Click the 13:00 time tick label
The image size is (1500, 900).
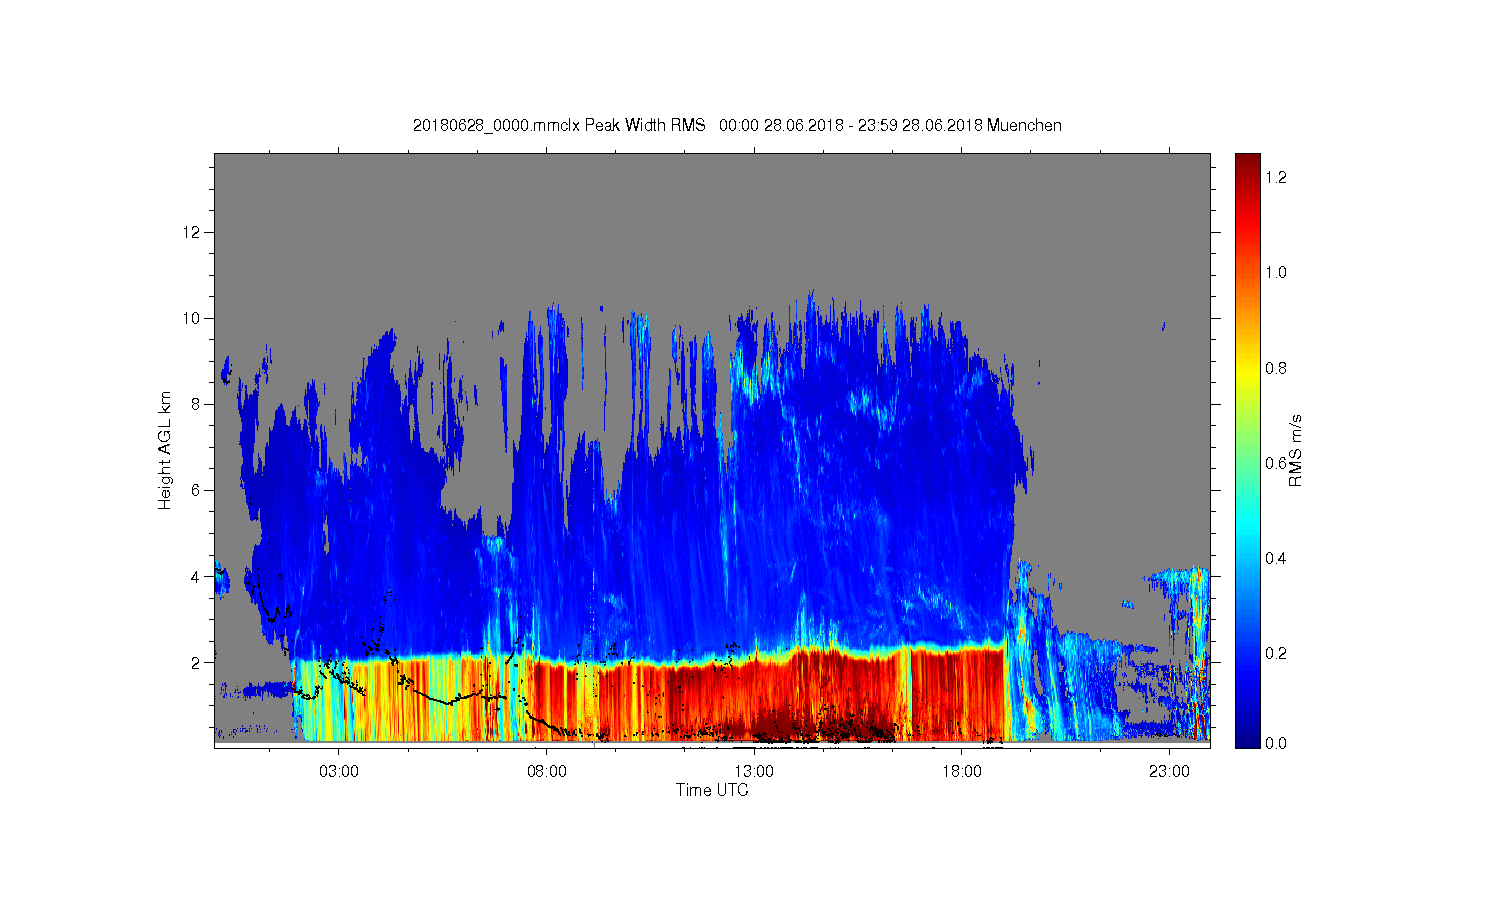[754, 772]
